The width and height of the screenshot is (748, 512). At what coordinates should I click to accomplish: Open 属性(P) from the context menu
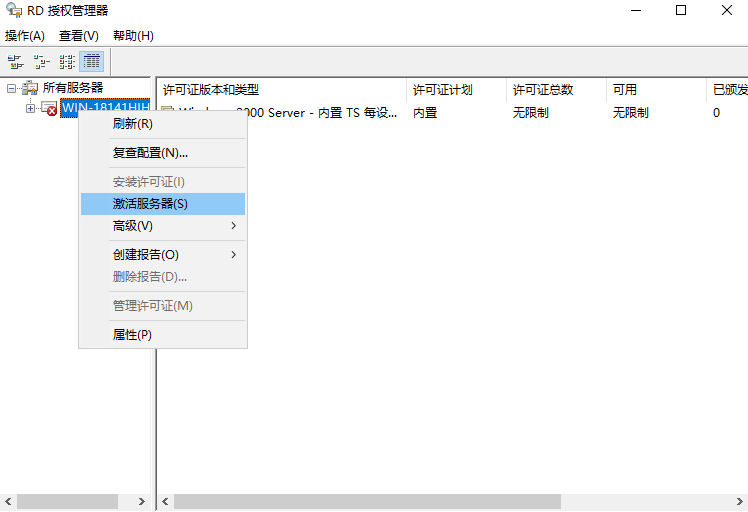pos(163,335)
